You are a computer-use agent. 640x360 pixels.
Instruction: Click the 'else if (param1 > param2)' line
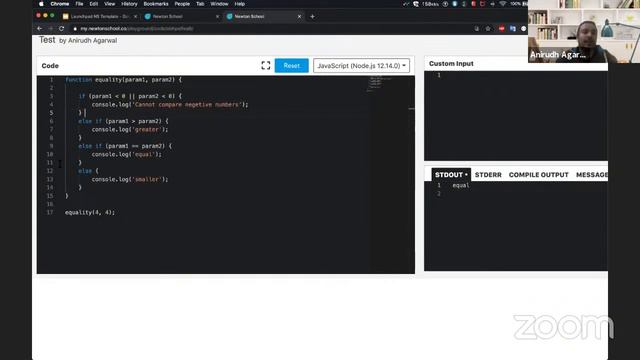tap(123, 121)
